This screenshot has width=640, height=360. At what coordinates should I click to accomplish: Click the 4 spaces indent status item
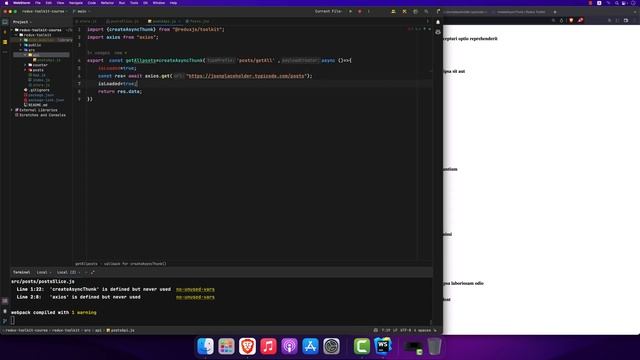[x=423, y=330]
